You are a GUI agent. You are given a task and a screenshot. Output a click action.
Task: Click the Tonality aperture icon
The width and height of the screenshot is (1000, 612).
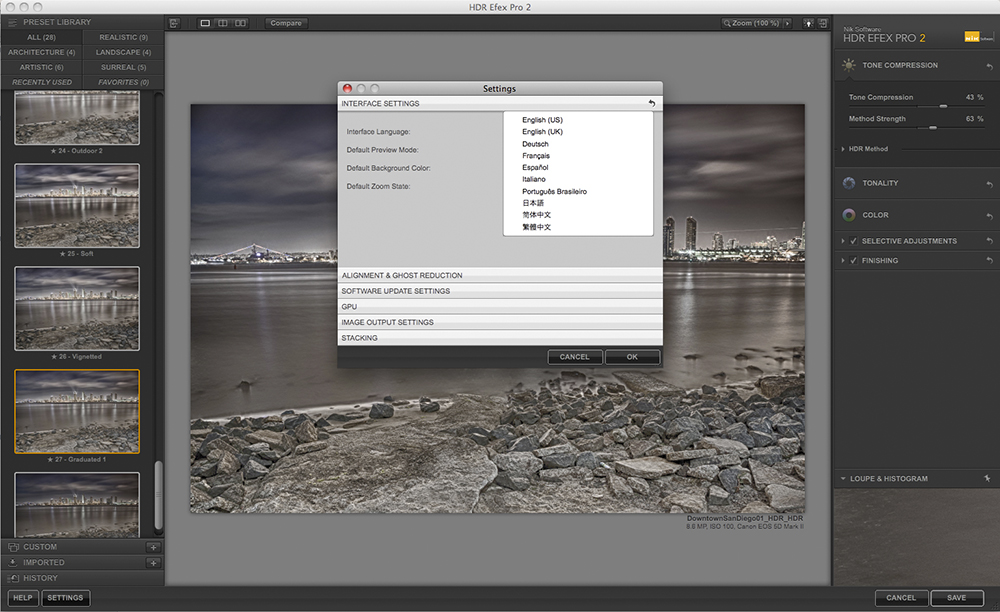coord(849,183)
